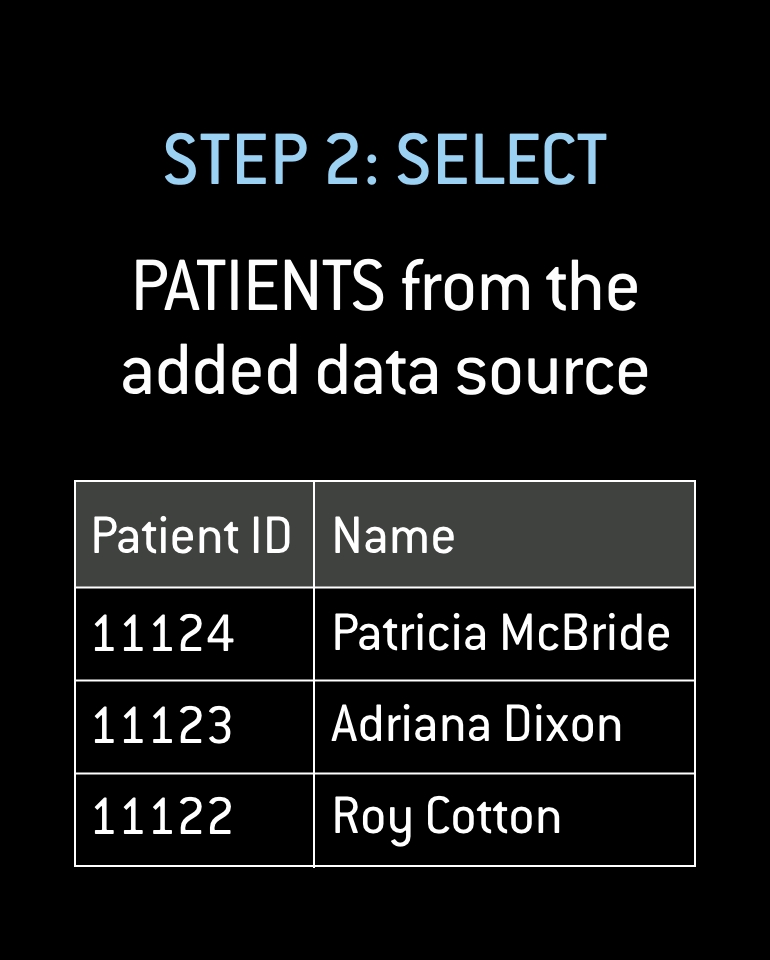The width and height of the screenshot is (770, 960).
Task: Click the blue SELECT word in heading
Action: coord(502,159)
